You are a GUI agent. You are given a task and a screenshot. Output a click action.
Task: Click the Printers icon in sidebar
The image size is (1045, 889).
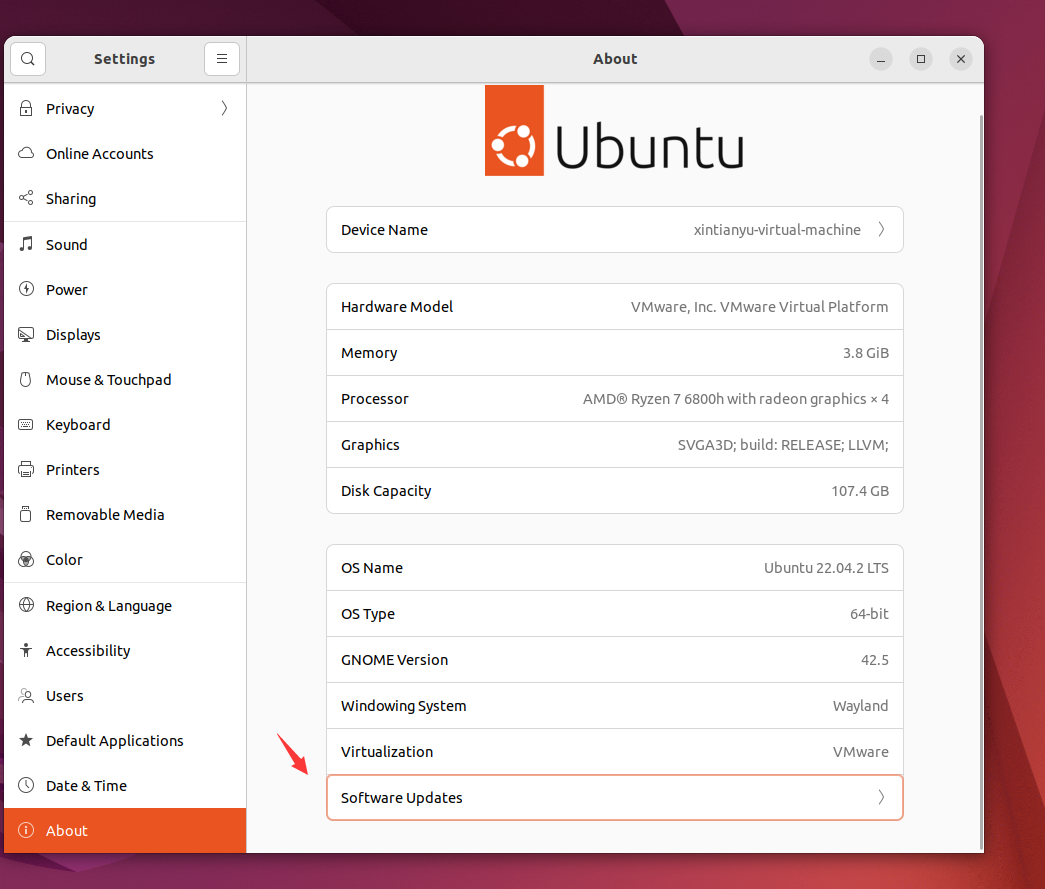[x=26, y=469]
